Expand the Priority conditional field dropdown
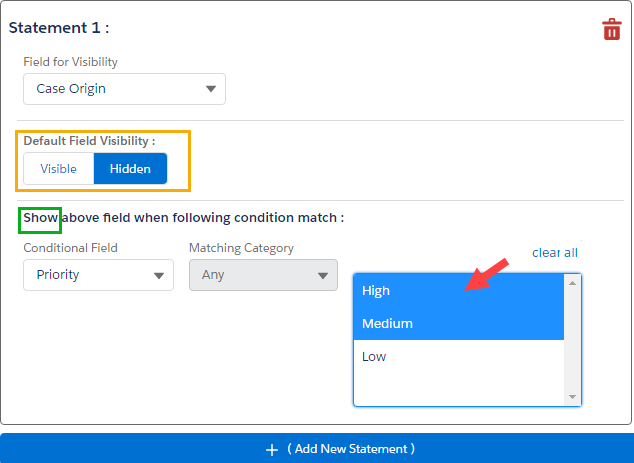634x463 pixels. tap(98, 275)
